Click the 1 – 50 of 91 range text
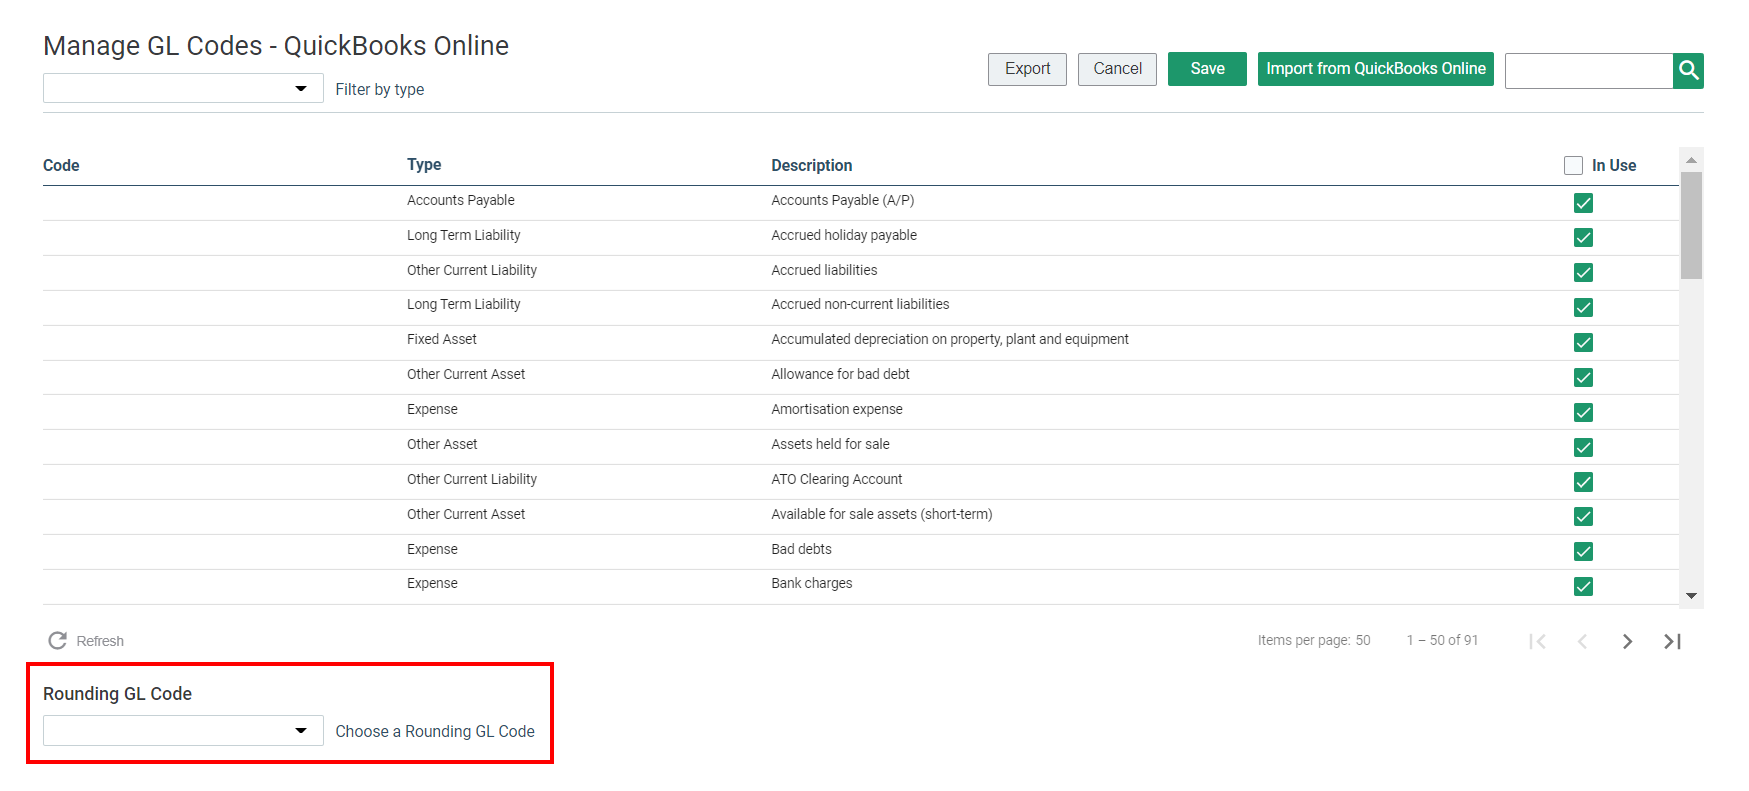 (x=1442, y=641)
